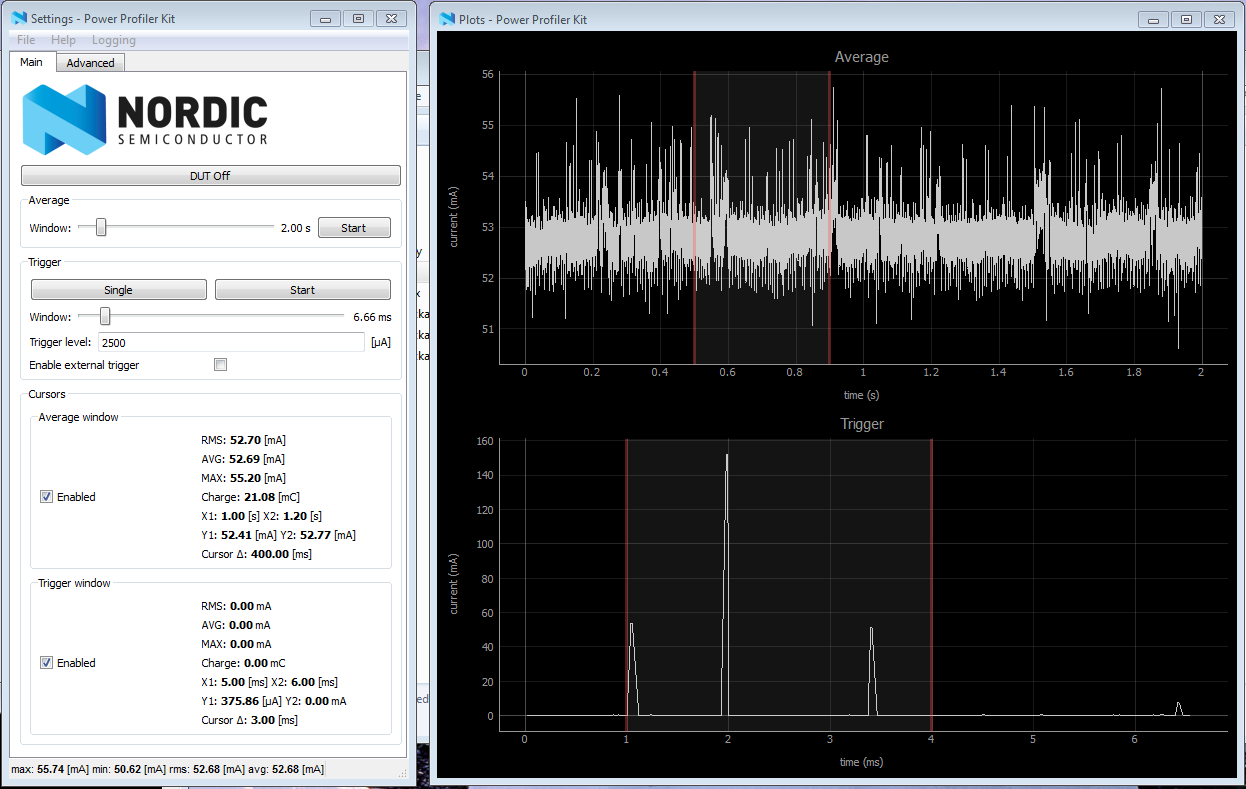Click the 'MAX: 55.20 [mA]' reading
Screen dimensions: 1246x789
coord(243,478)
